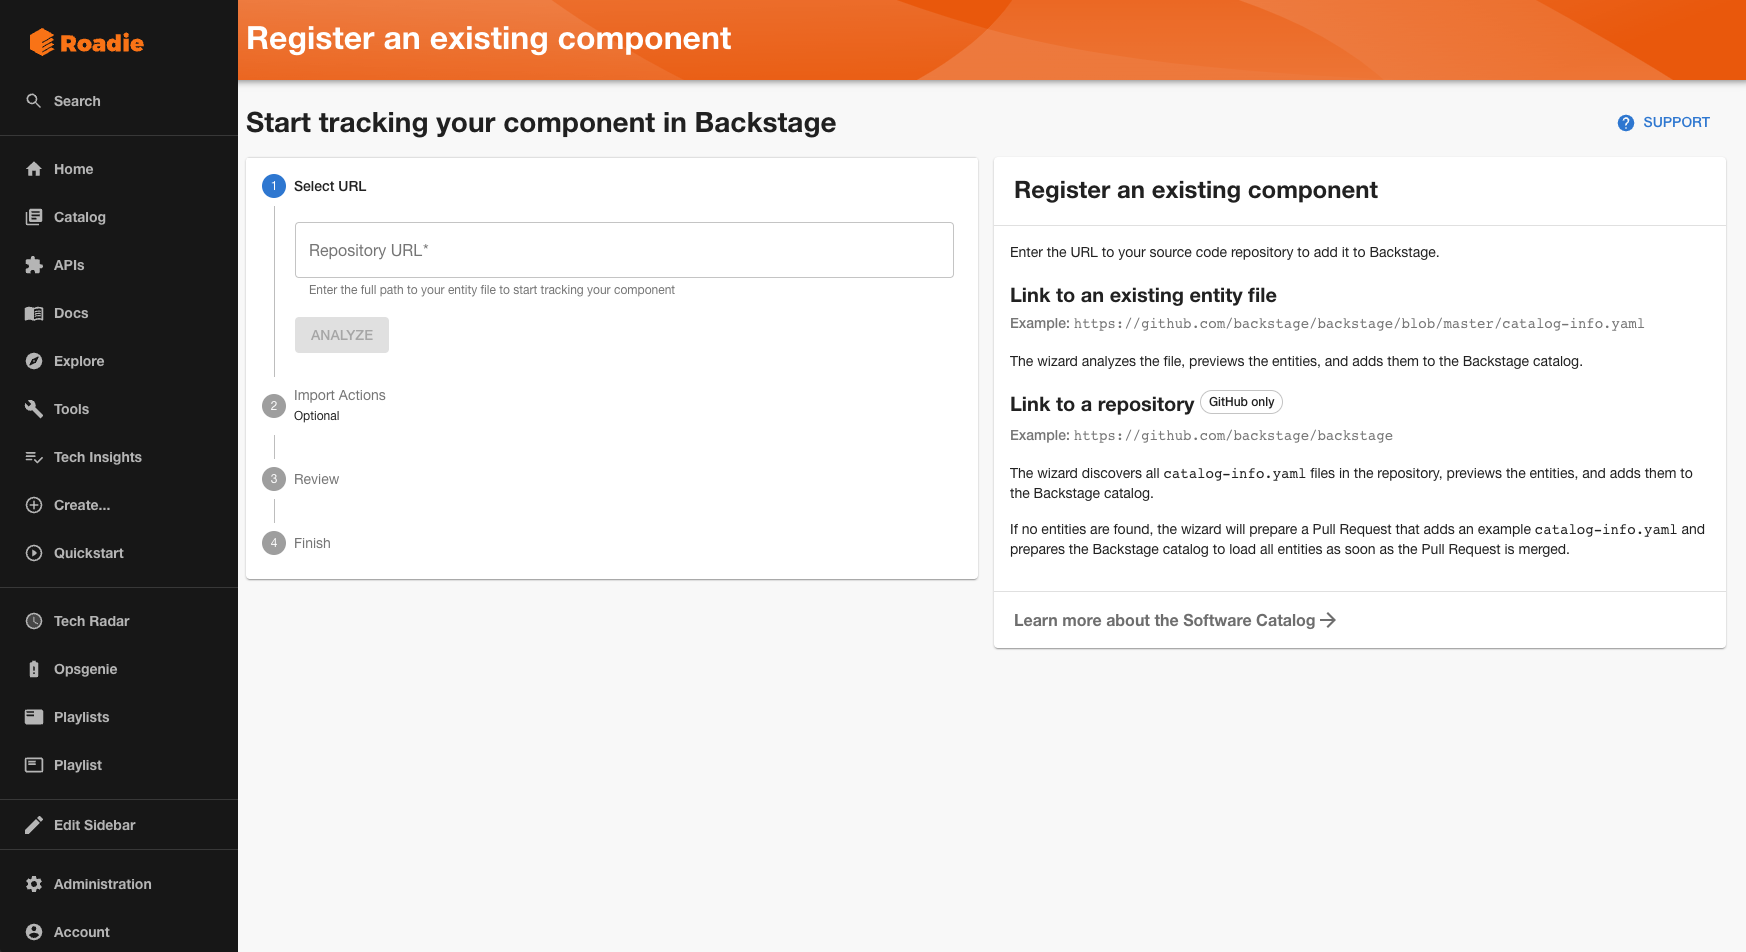Screen dimensions: 1746x952
Task: Click the Administration gear icon
Action: click(x=34, y=884)
